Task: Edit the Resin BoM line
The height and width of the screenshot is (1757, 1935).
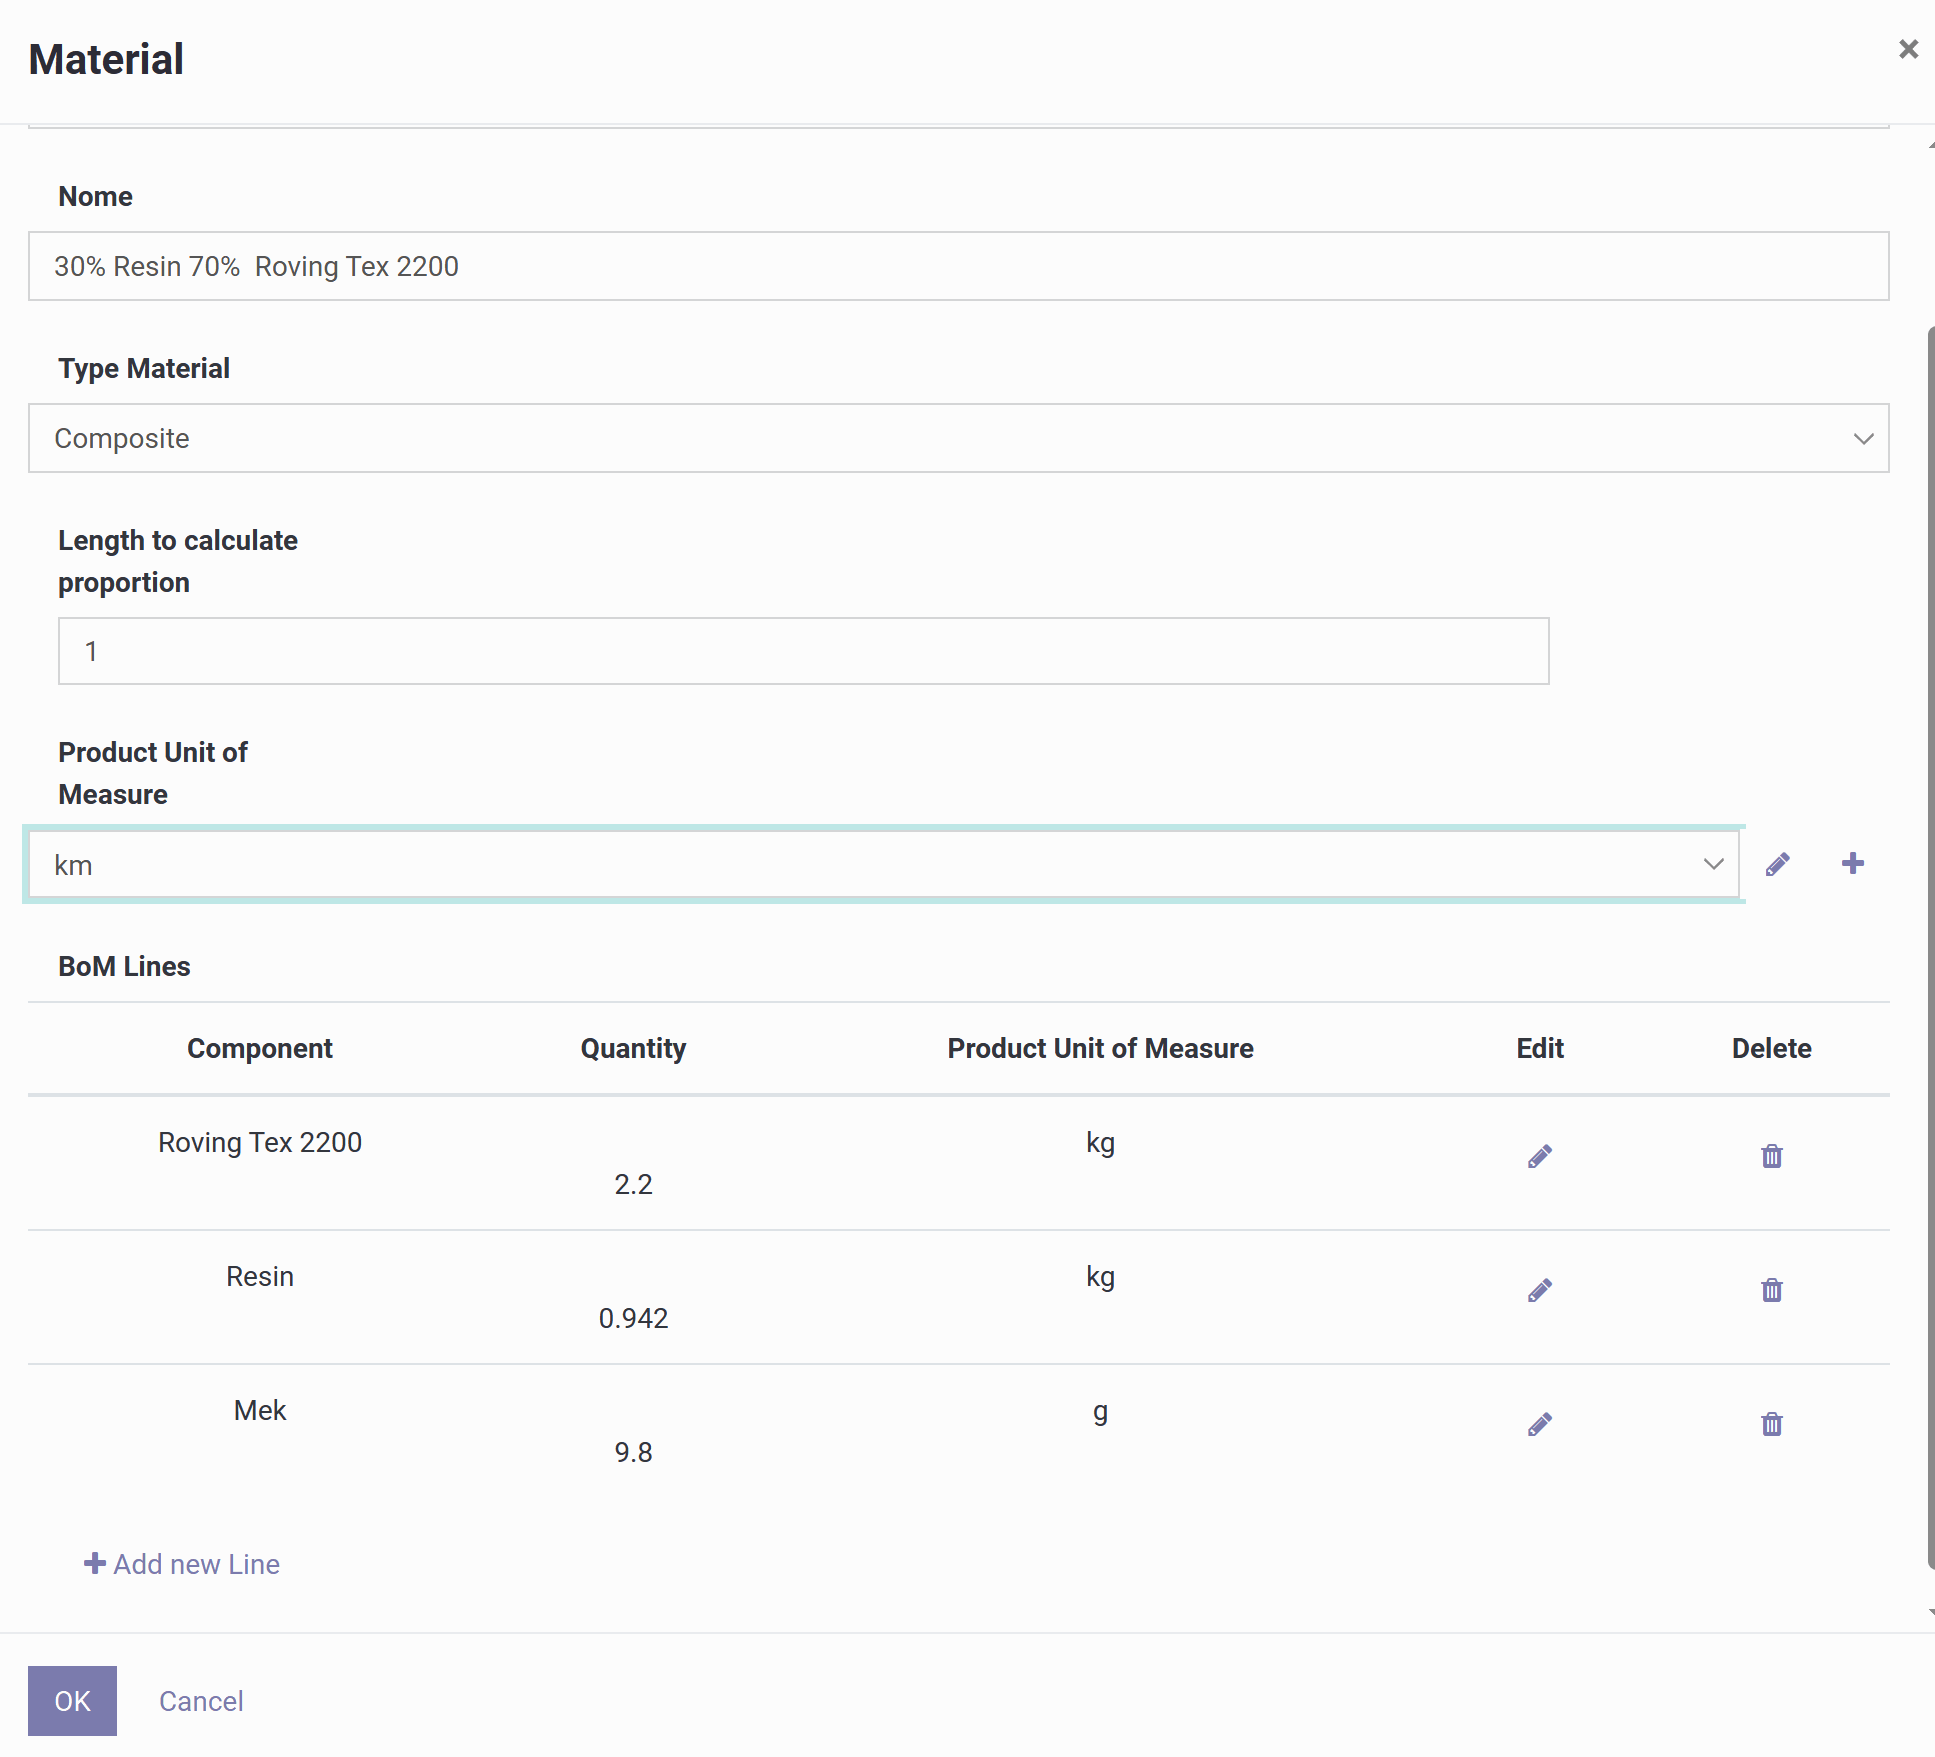Action: coord(1539,1290)
